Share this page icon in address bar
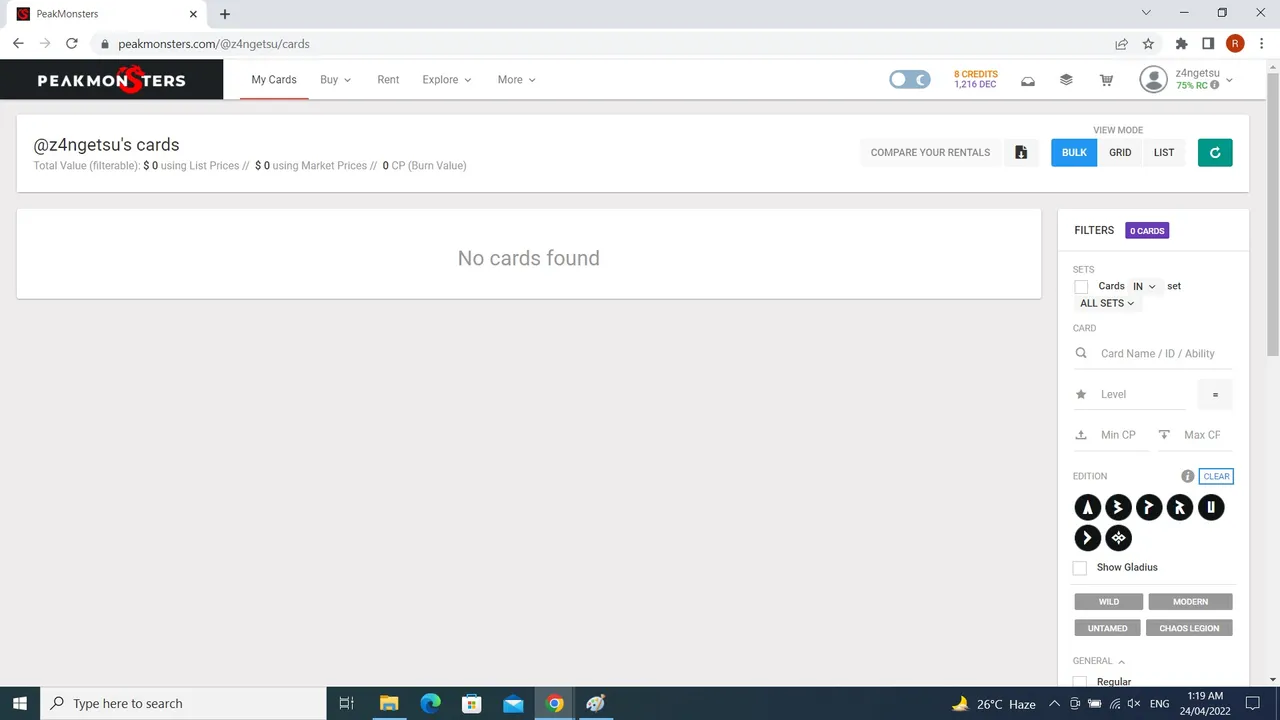1280x720 pixels. (x=1121, y=44)
